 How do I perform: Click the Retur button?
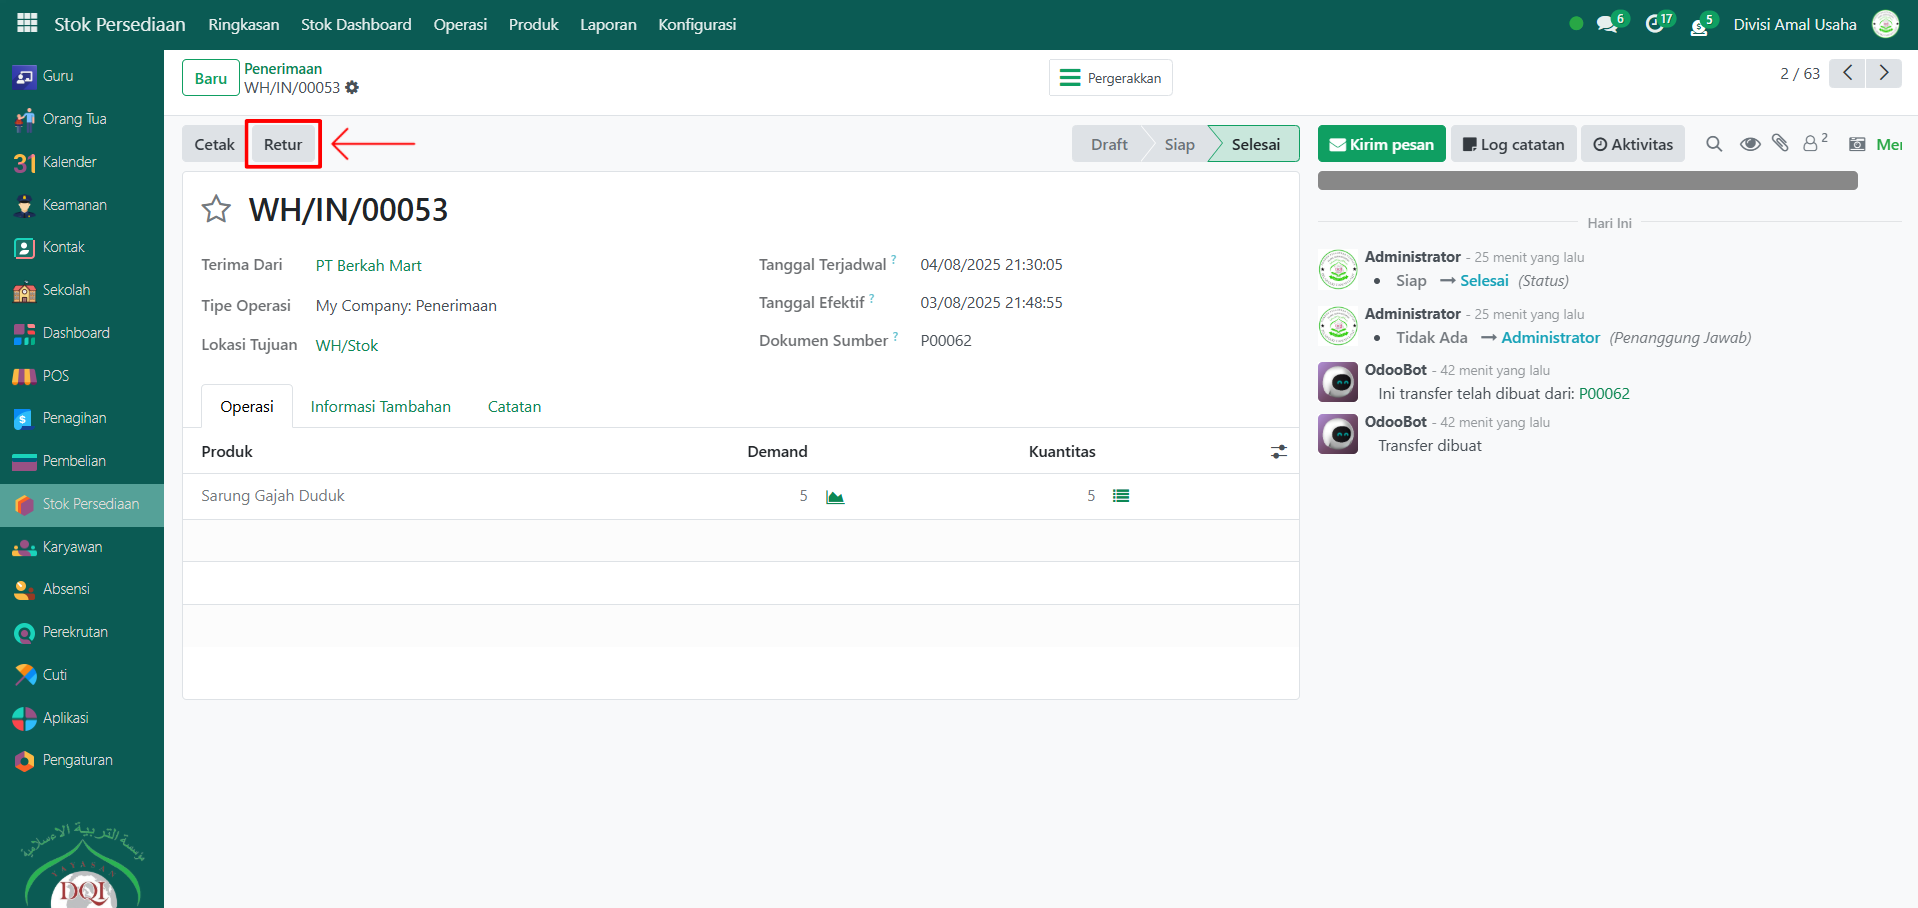coord(283,144)
